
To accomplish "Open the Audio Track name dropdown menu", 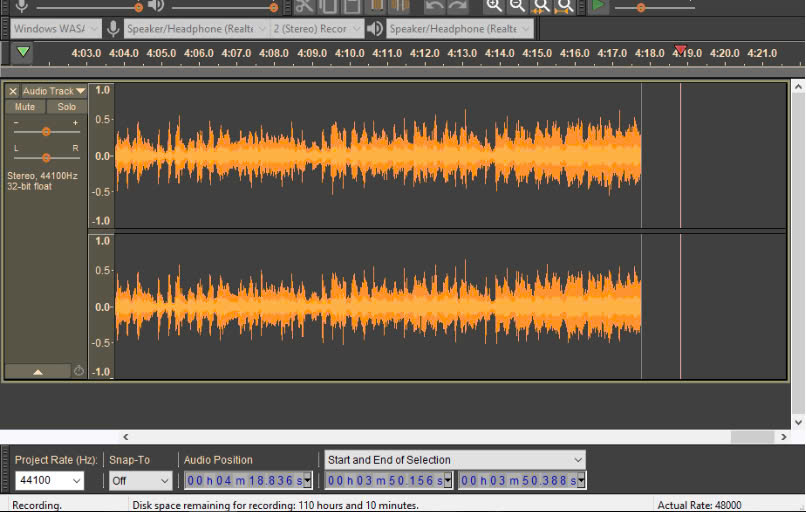I will [54, 91].
